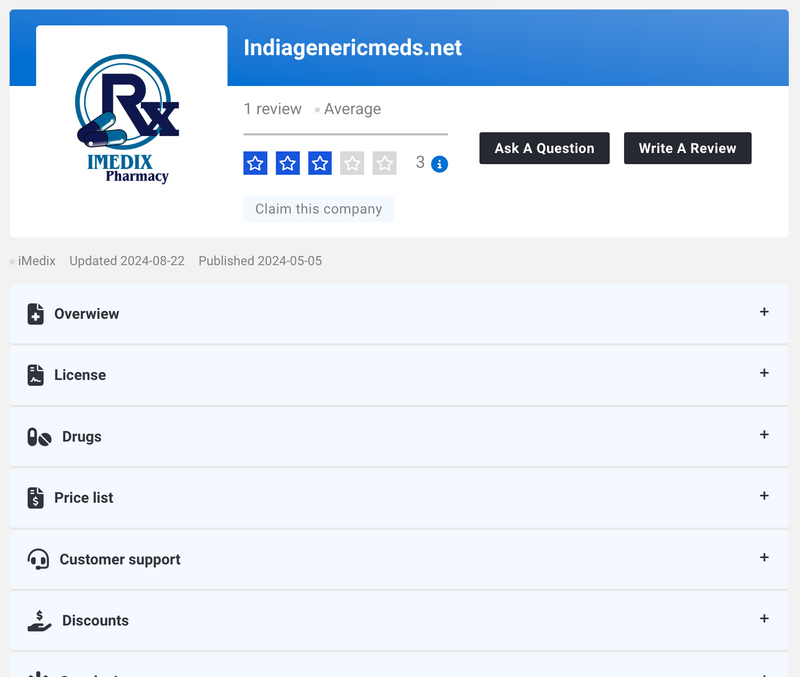Expand the Price list plus sign

[x=764, y=496]
